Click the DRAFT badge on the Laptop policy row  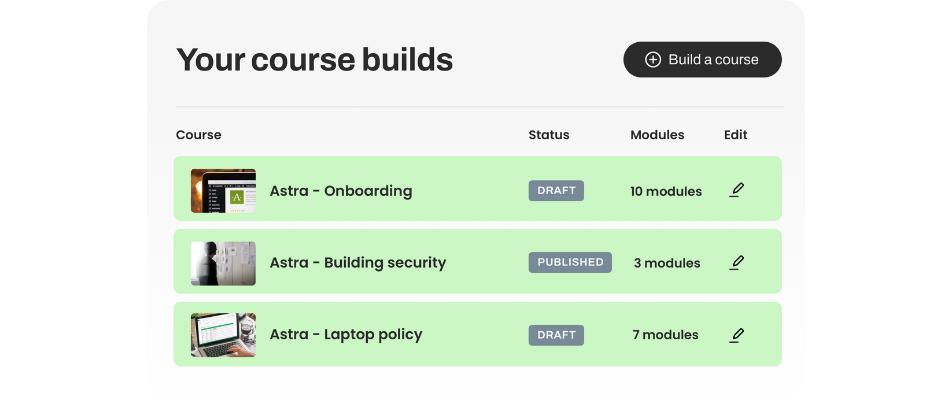tap(556, 335)
